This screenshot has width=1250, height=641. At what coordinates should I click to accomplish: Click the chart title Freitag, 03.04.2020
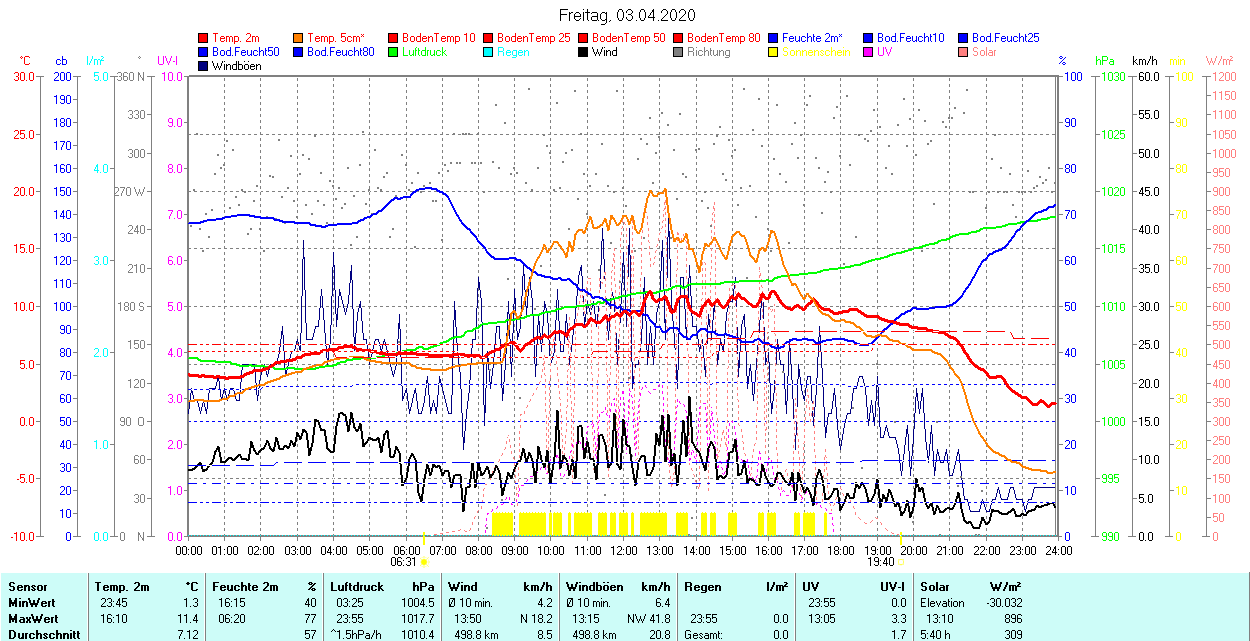click(x=626, y=15)
